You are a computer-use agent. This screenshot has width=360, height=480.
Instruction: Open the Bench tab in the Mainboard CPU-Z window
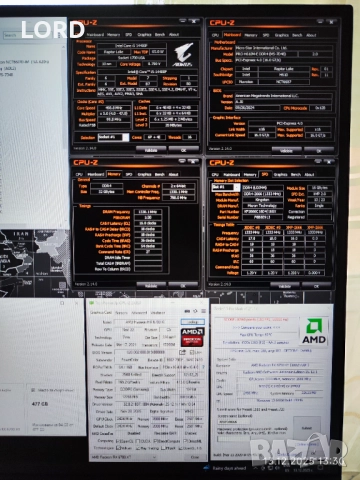pos(297,35)
